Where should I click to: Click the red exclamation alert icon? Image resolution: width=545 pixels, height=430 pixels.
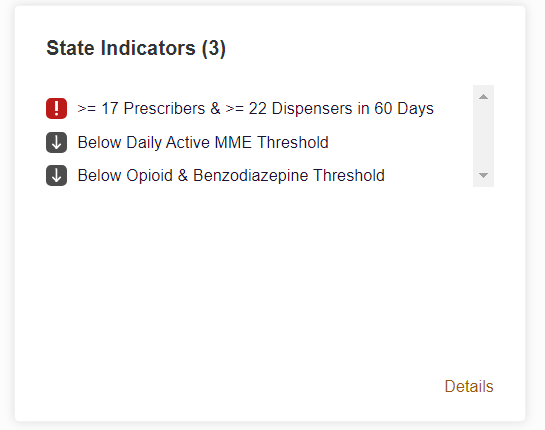[56, 108]
